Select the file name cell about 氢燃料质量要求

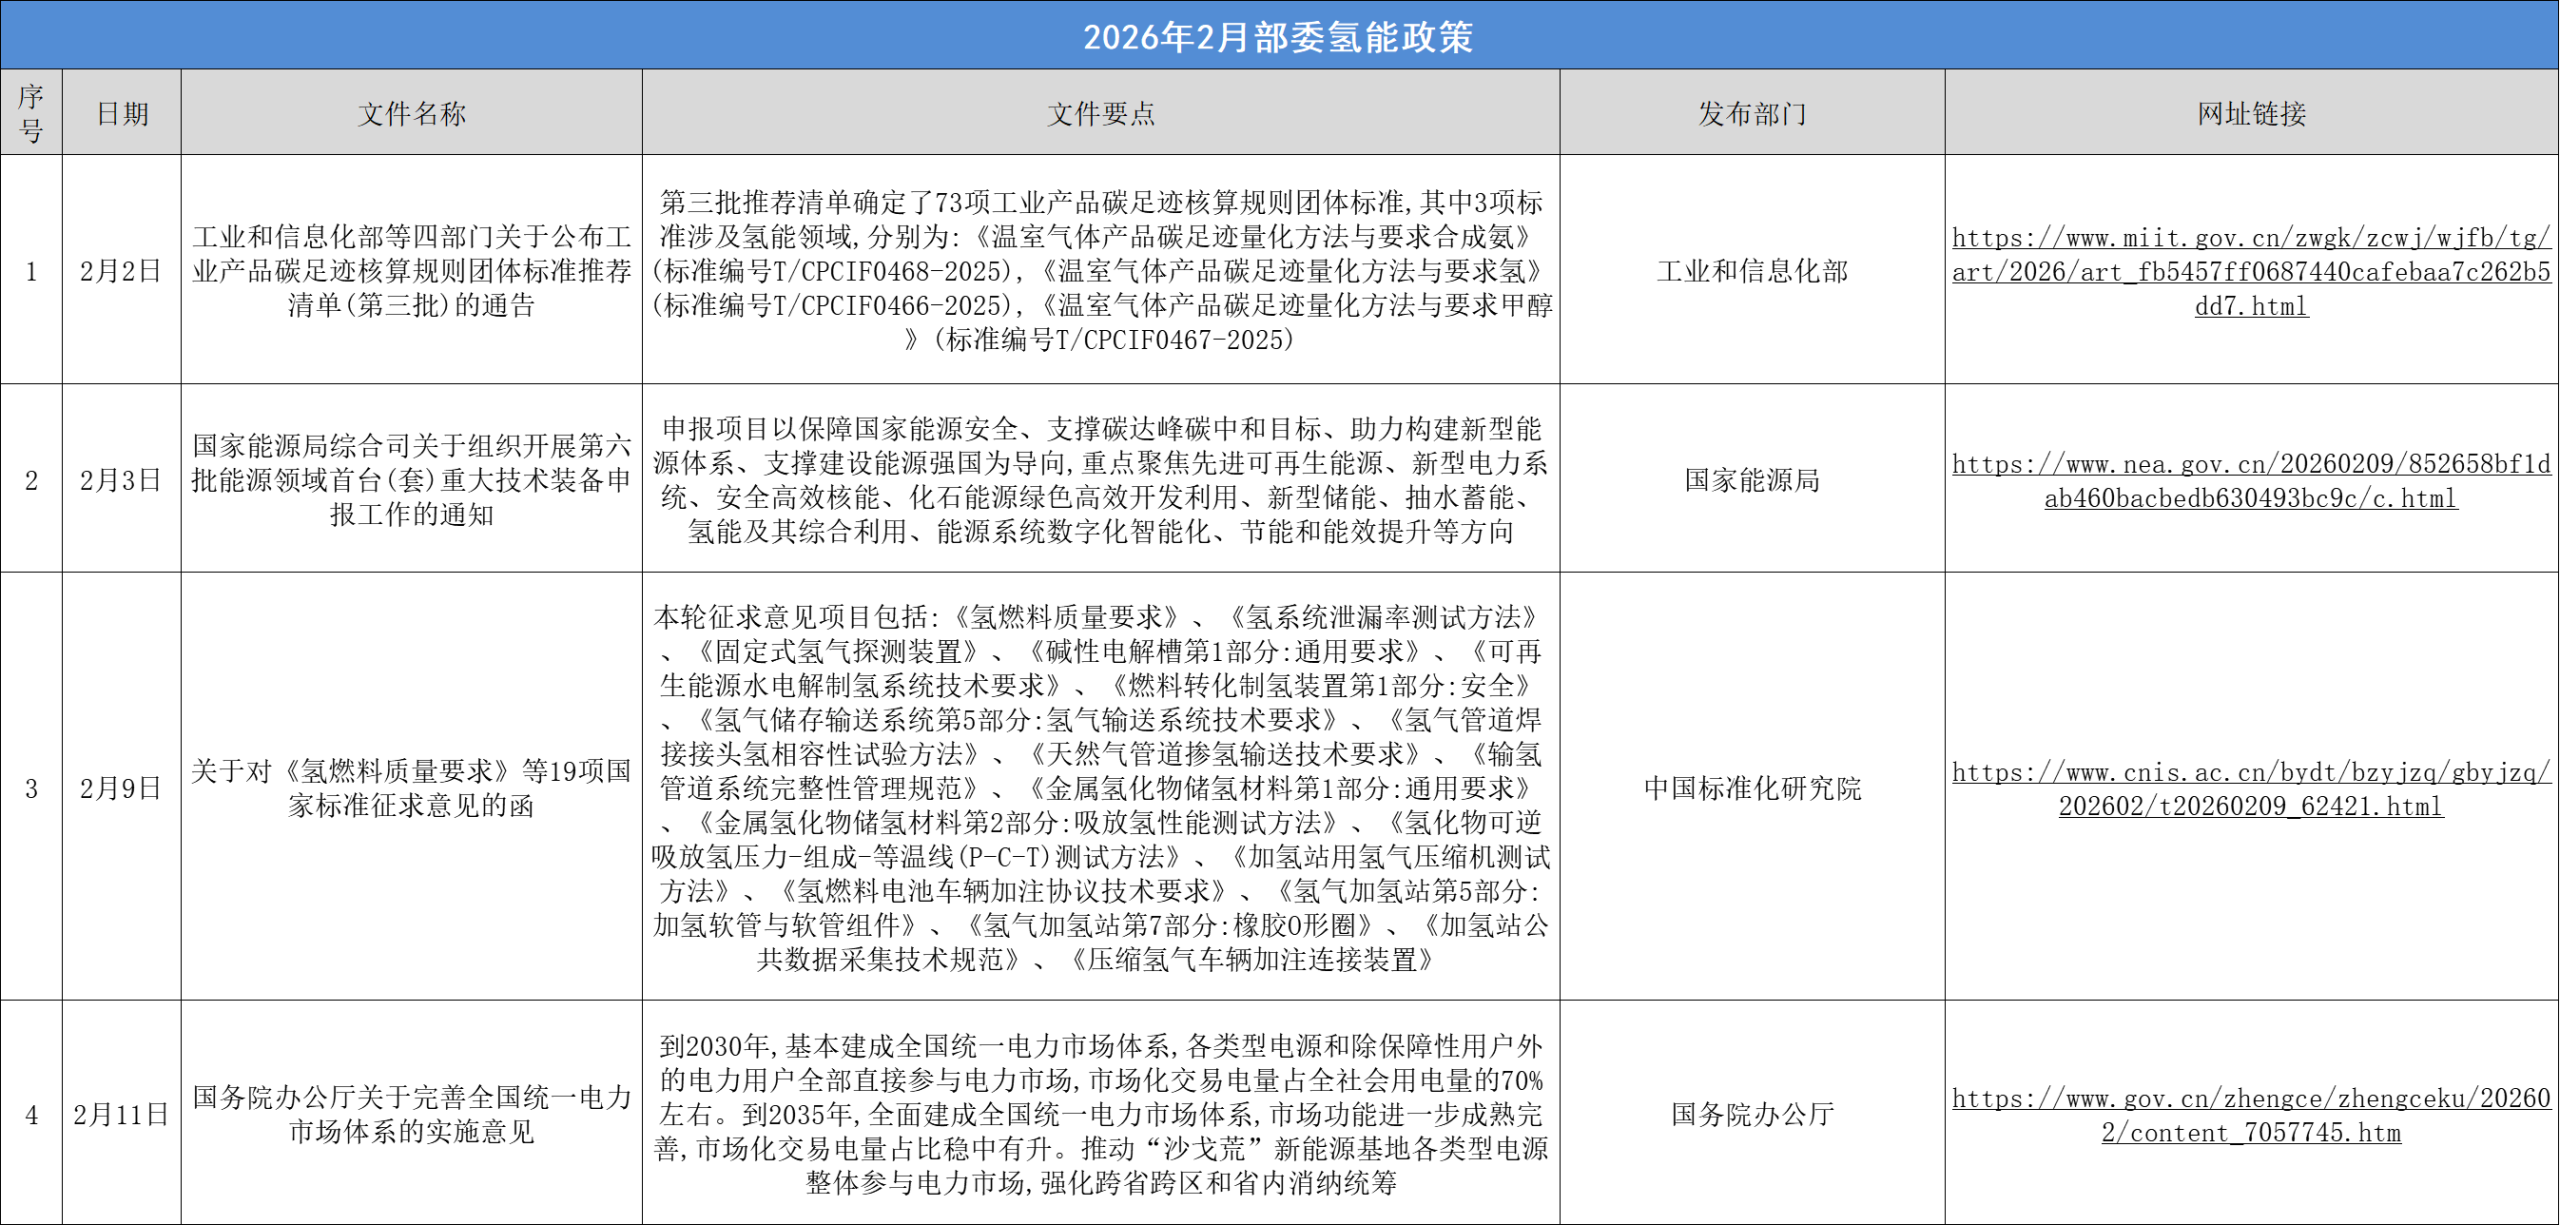(411, 788)
